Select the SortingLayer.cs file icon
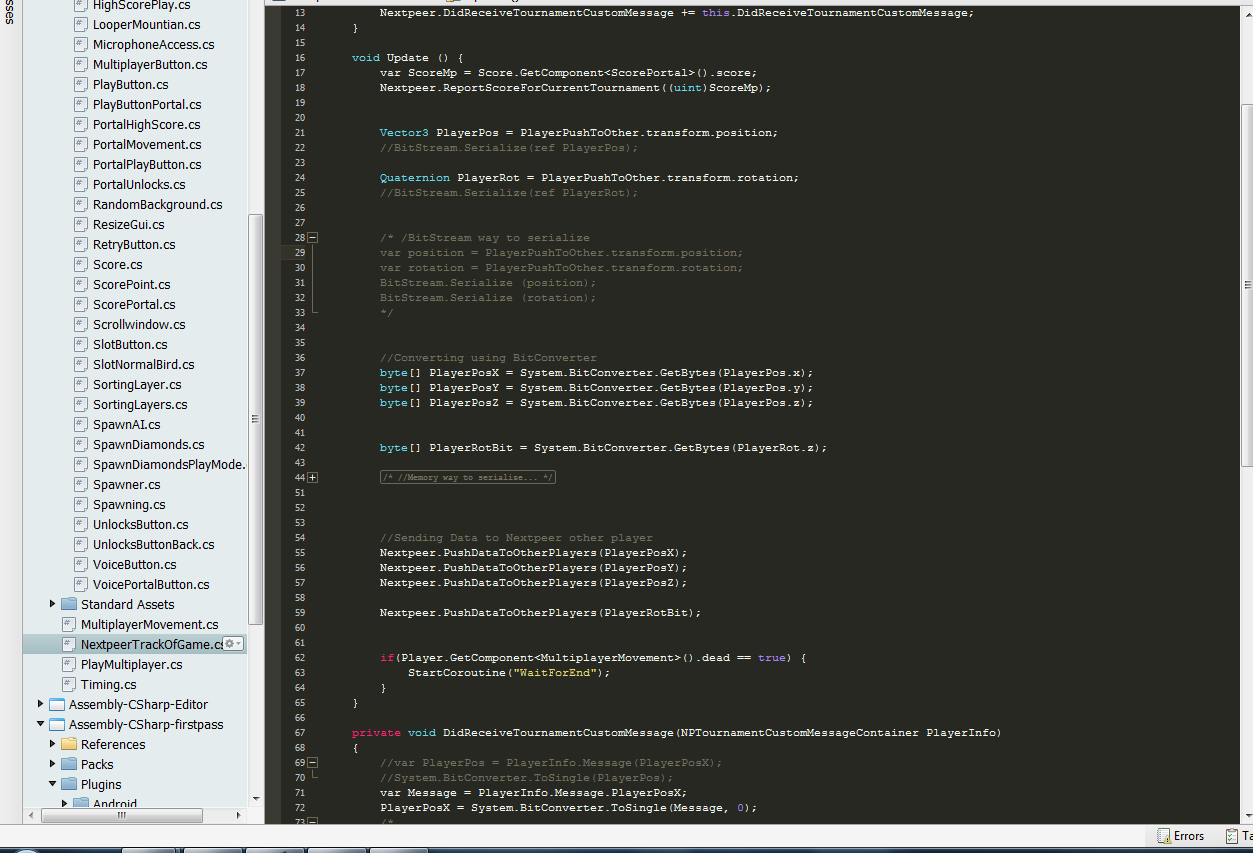 click(81, 385)
